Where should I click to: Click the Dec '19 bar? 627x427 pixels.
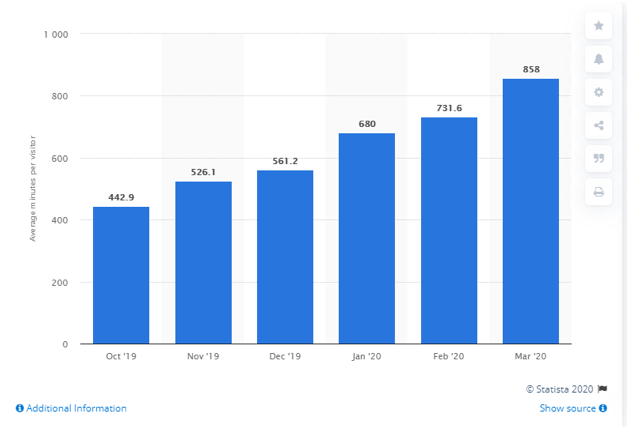(285, 257)
